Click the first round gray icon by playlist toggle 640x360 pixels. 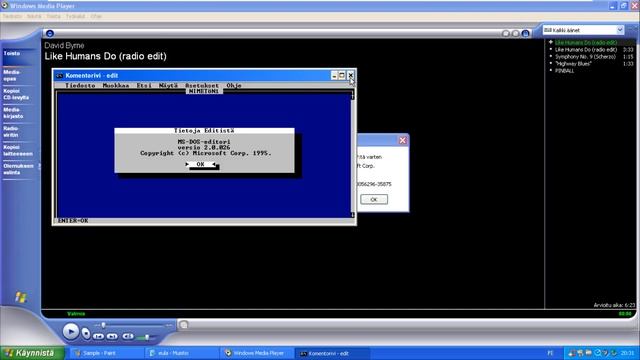click(506, 33)
